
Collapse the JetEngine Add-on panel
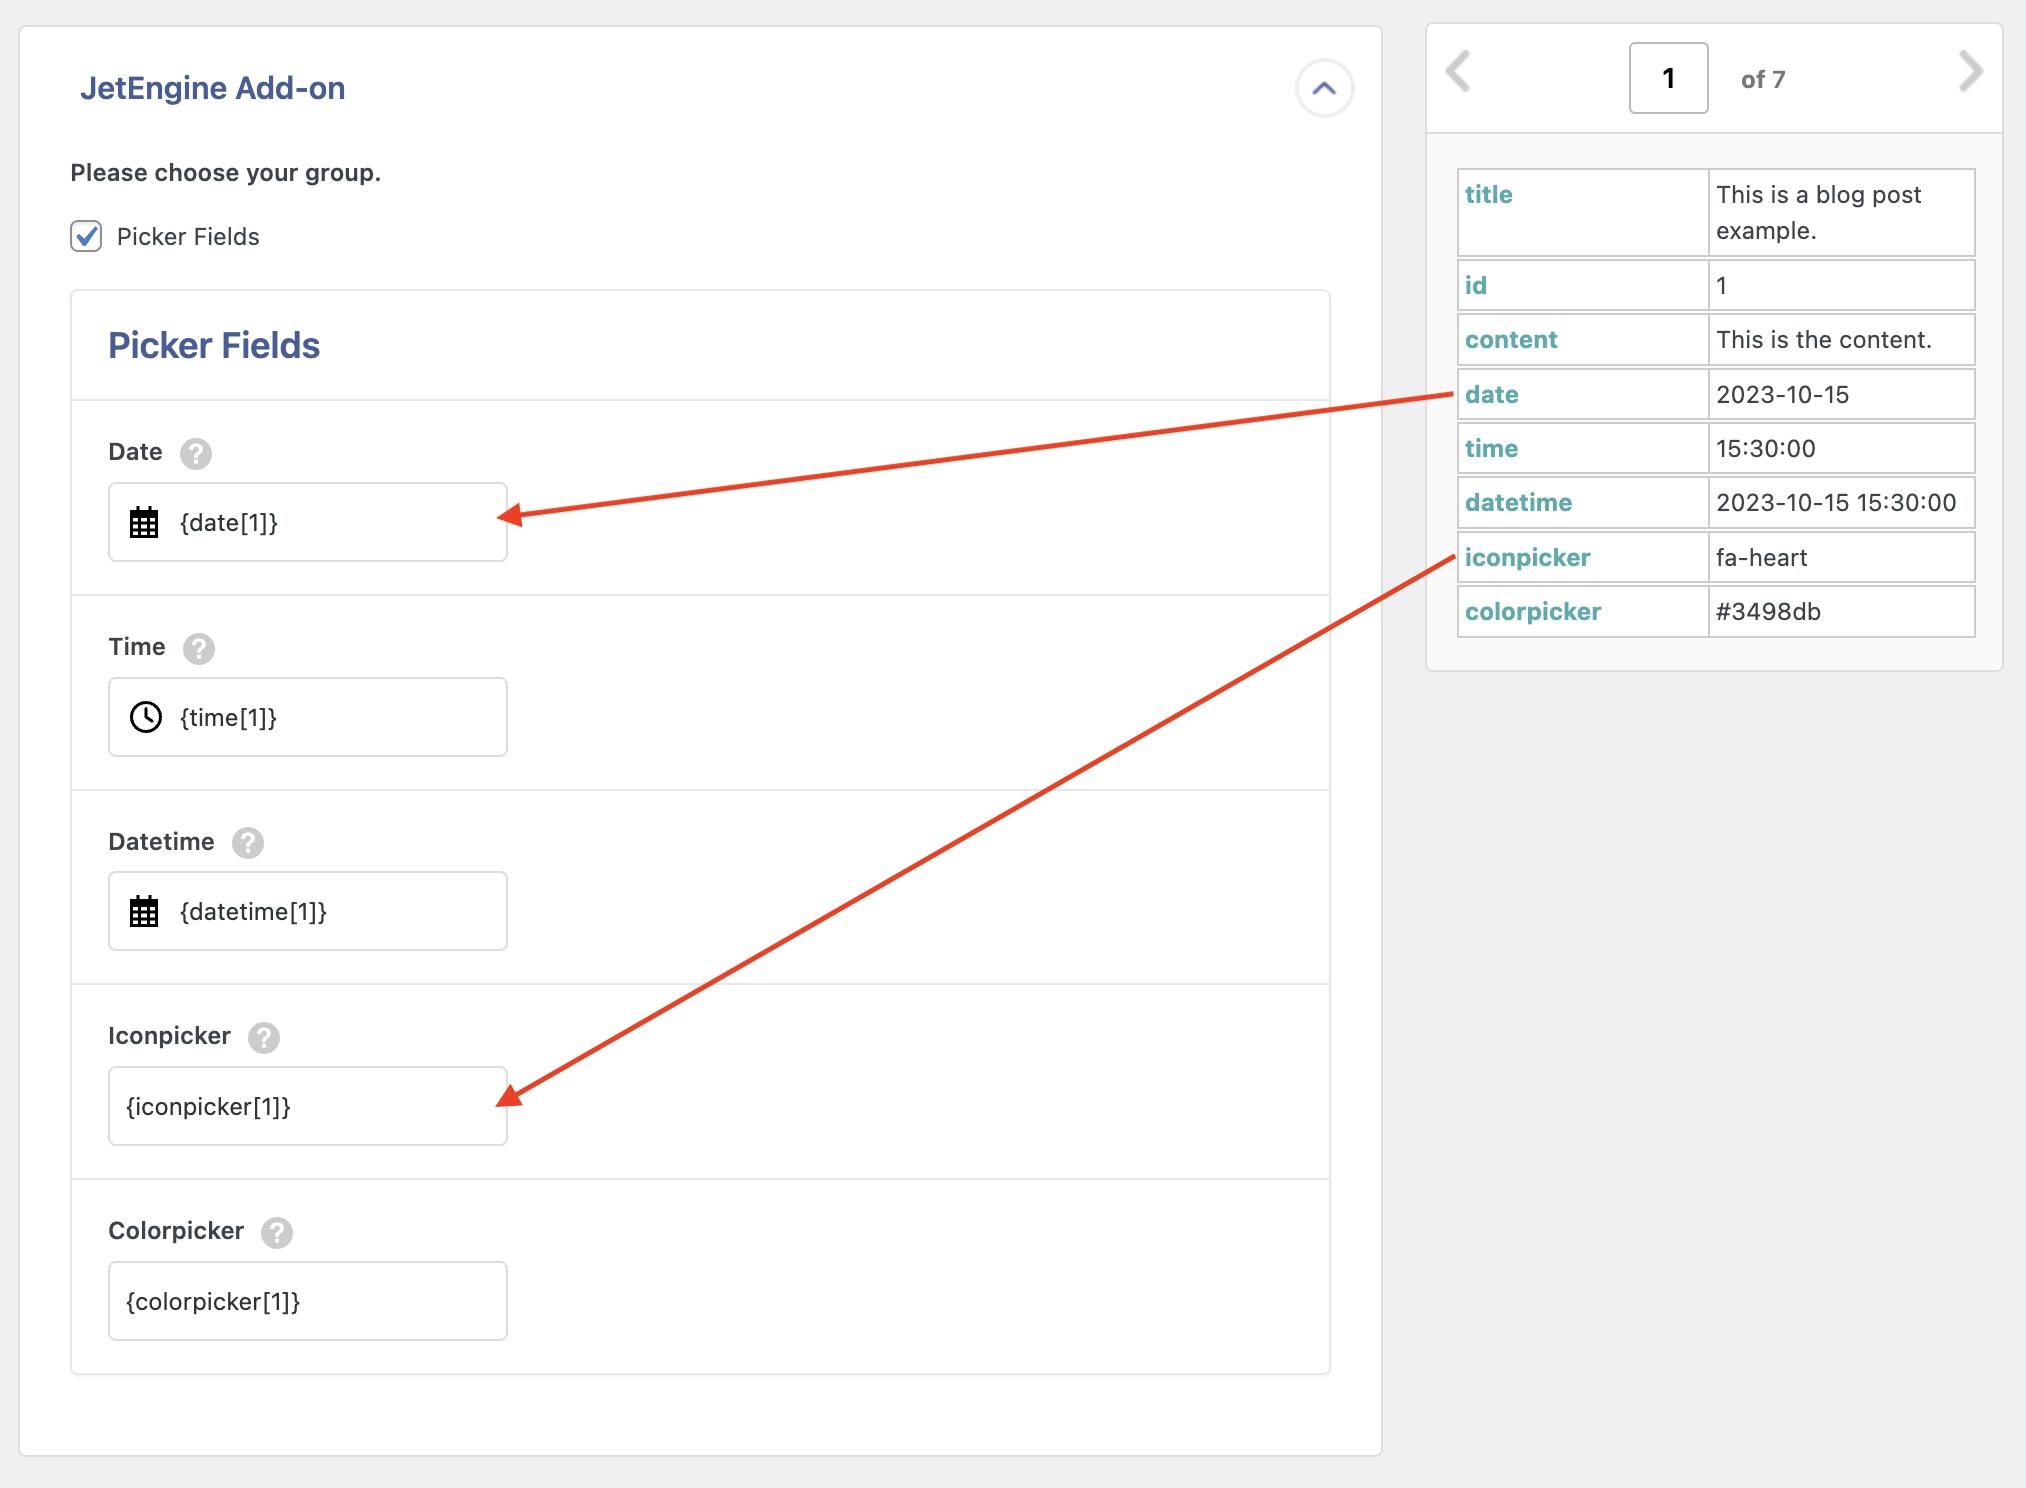click(x=1325, y=89)
